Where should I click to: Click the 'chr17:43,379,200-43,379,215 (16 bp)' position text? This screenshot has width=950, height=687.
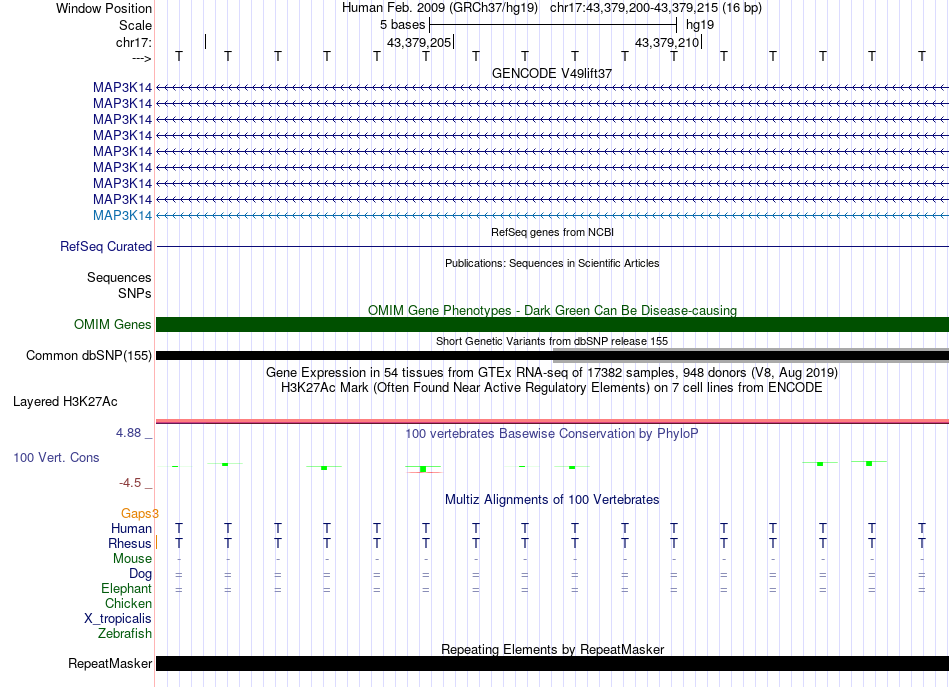pyautogui.click(x=656, y=8)
